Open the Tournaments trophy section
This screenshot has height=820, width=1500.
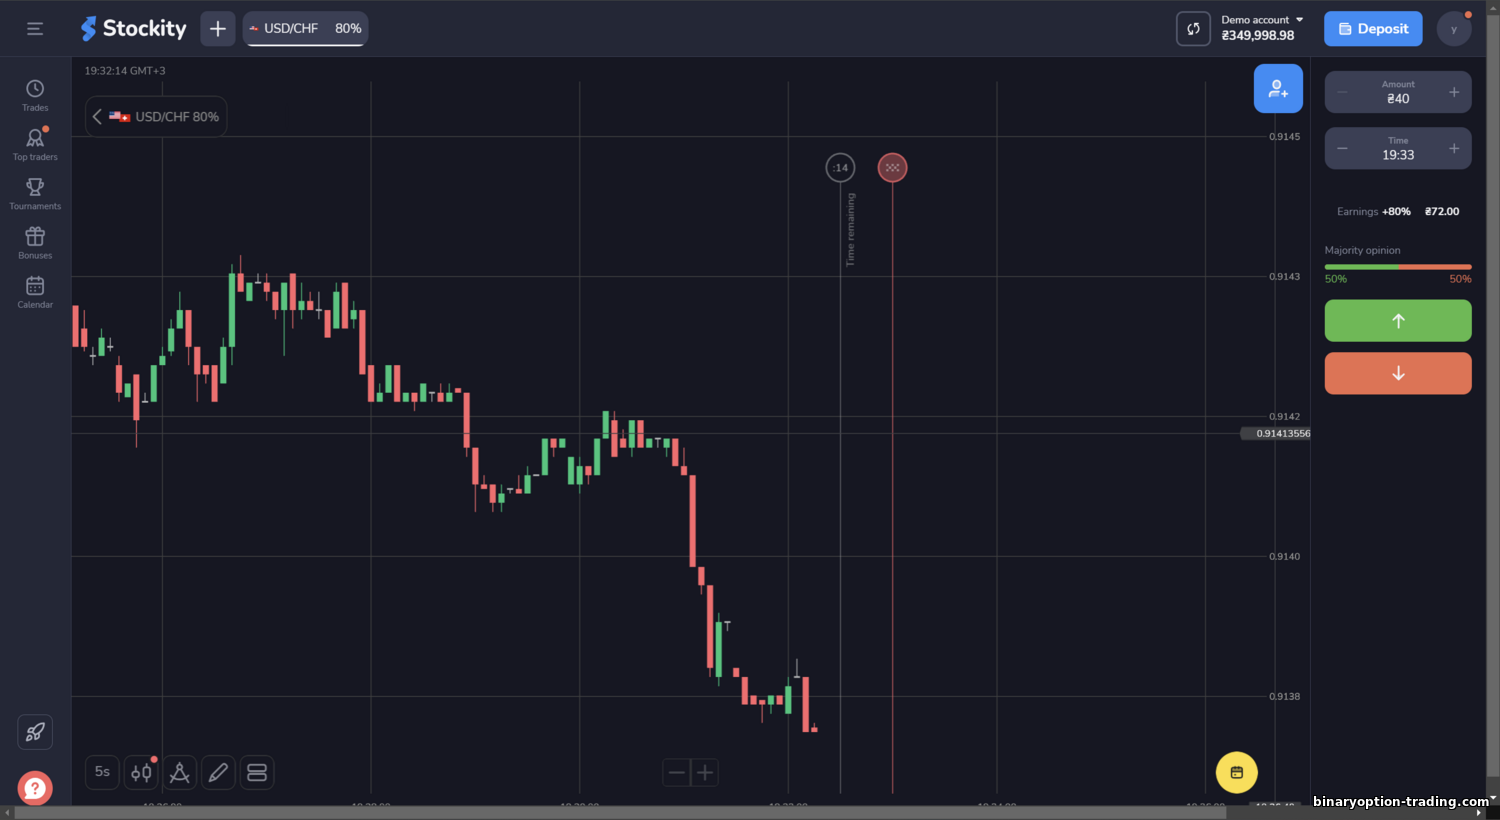pos(35,193)
